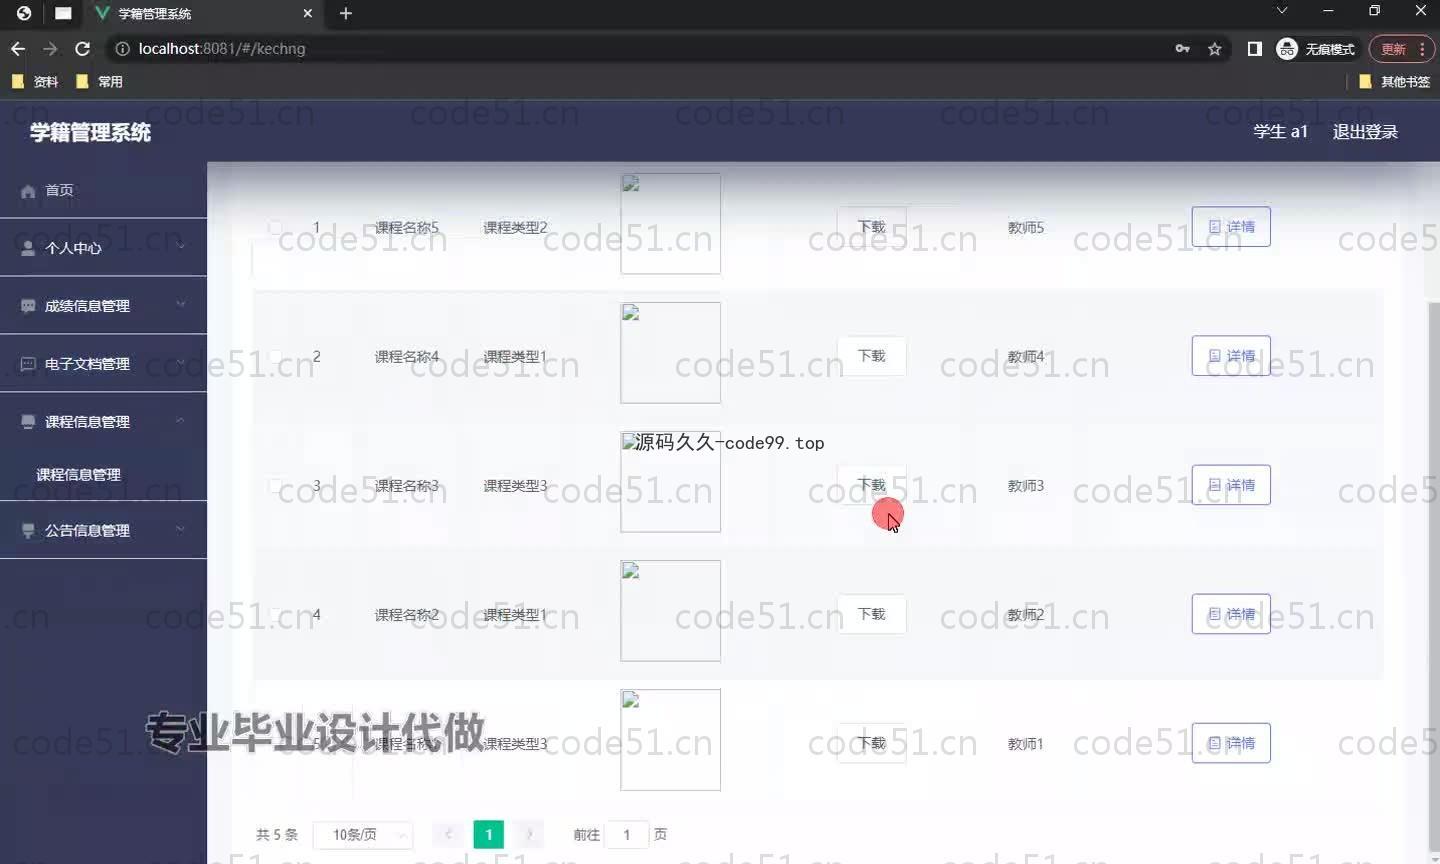The image size is (1440, 864).
Task: Click the image thumbnail of 课程名称4
Action: 671,353
